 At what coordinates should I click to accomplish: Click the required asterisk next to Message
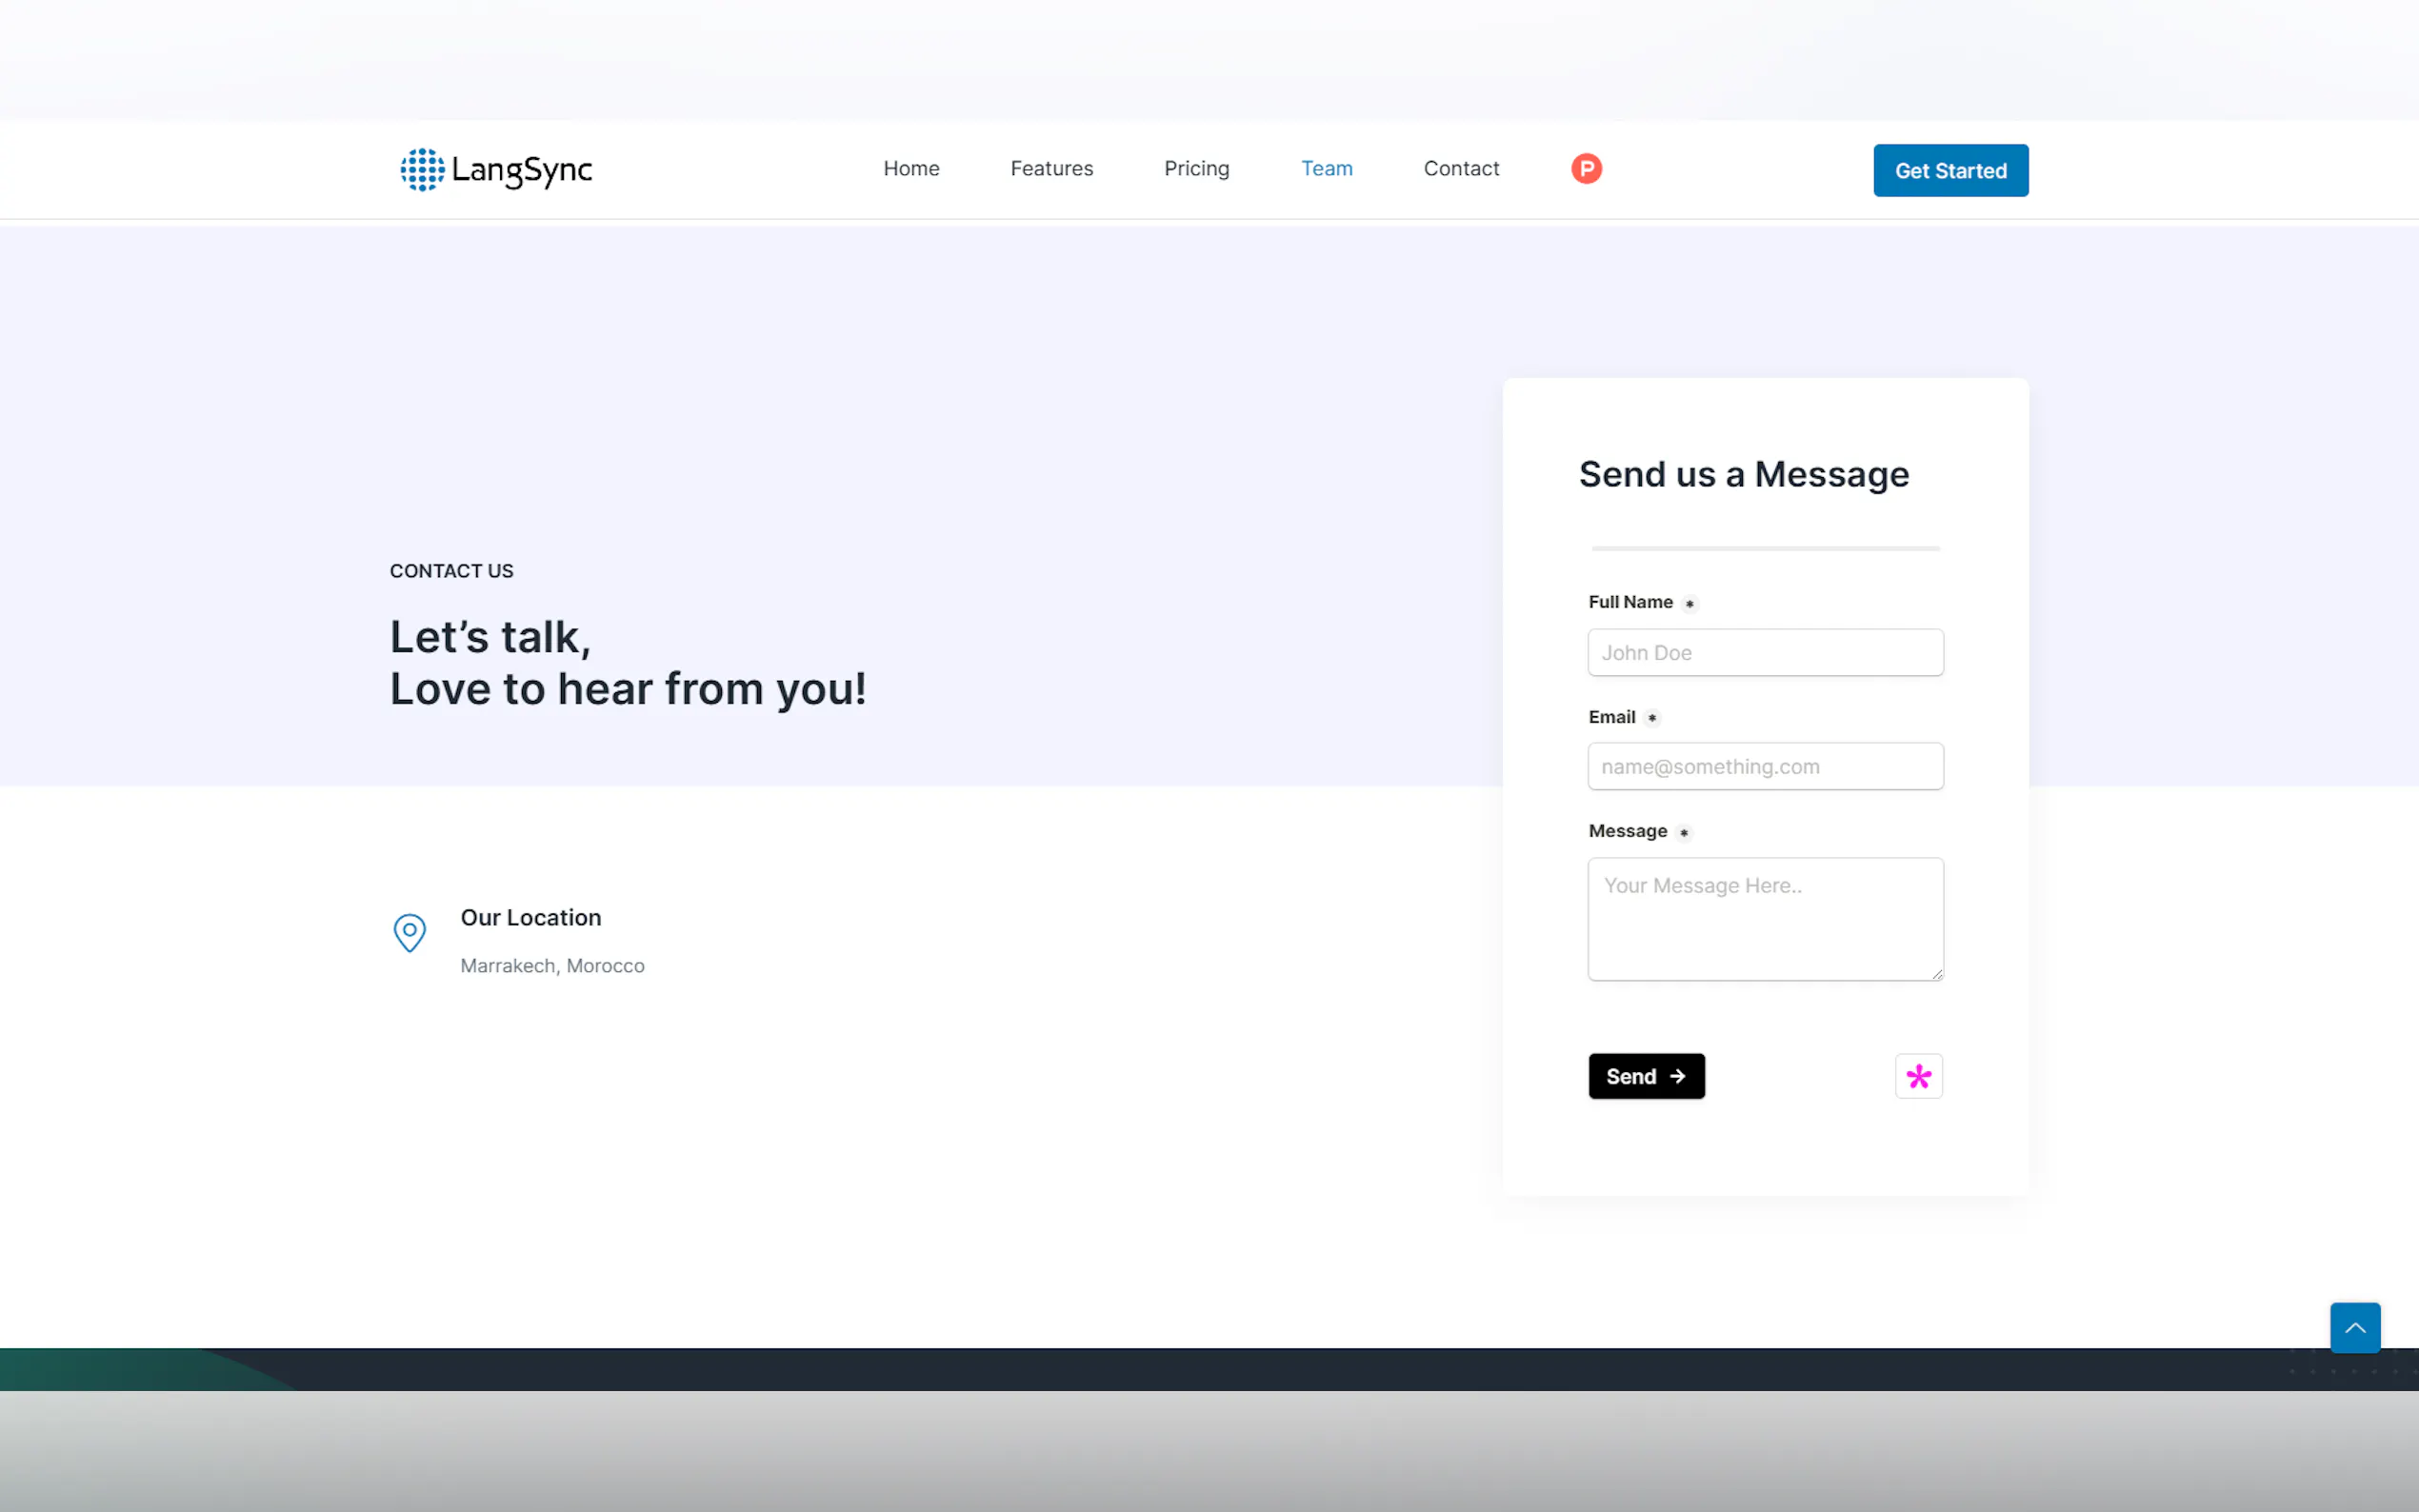click(x=1684, y=832)
